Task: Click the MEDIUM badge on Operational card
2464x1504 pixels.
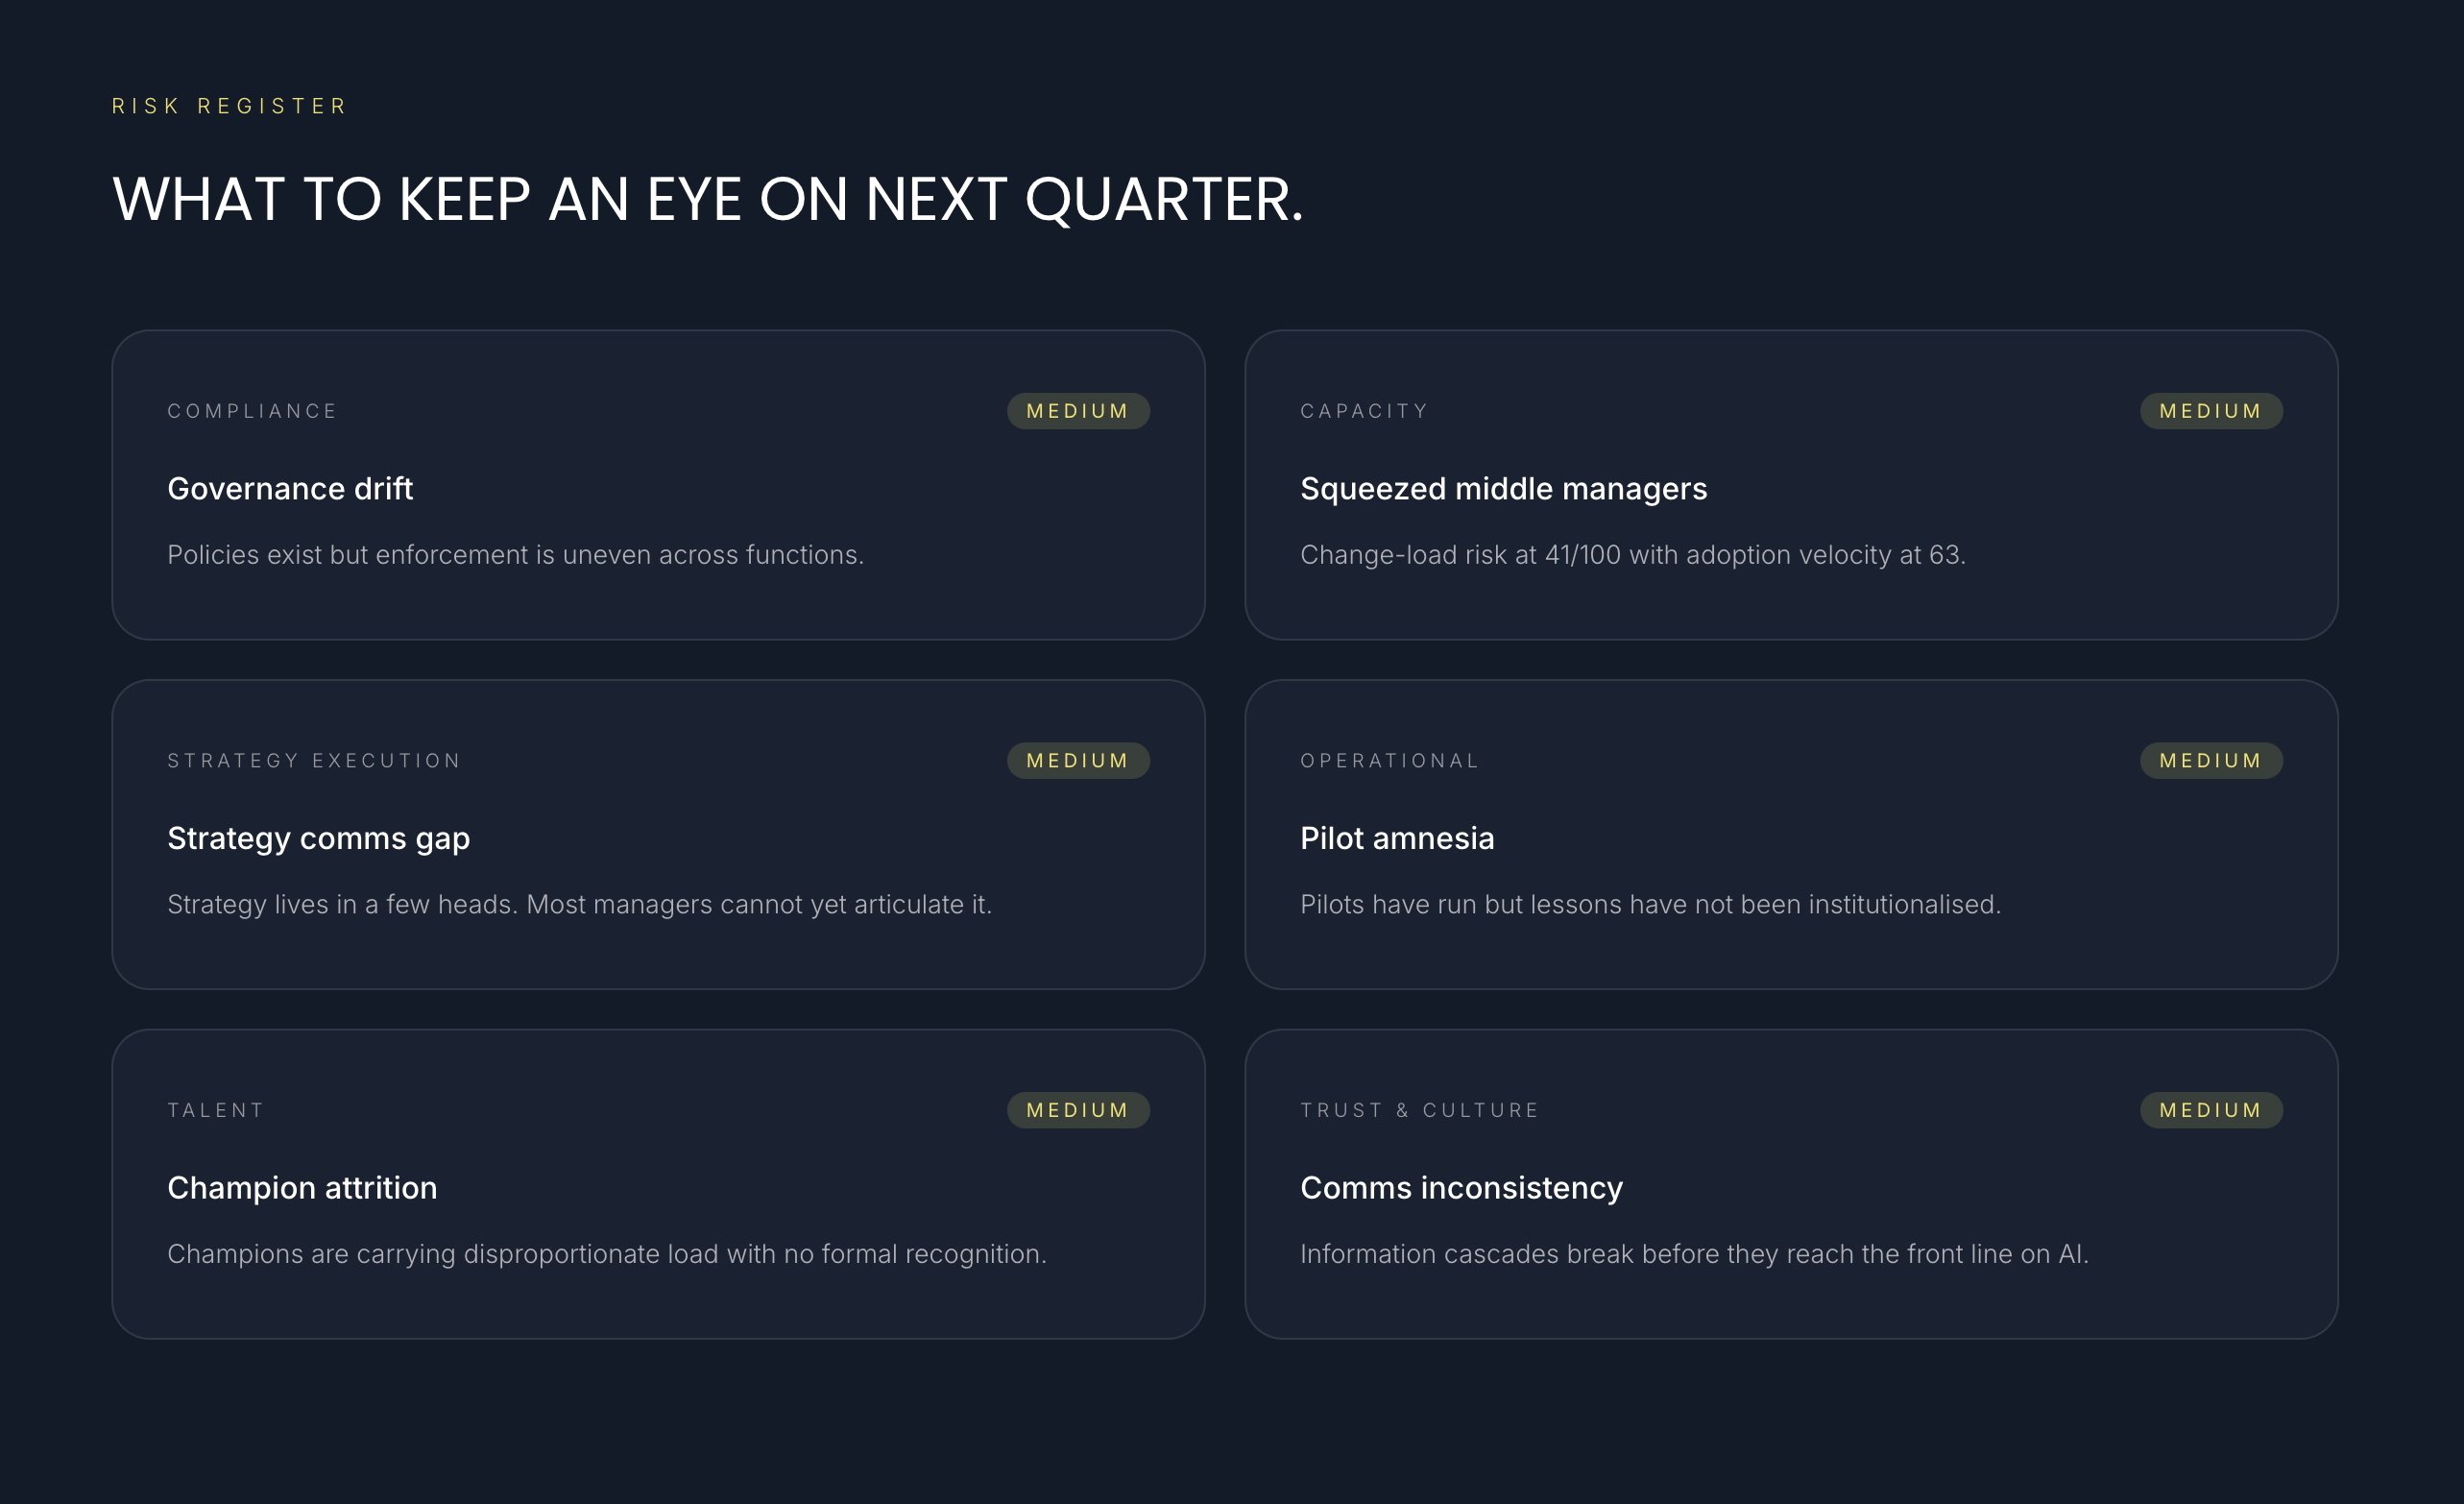Action: (2211, 761)
